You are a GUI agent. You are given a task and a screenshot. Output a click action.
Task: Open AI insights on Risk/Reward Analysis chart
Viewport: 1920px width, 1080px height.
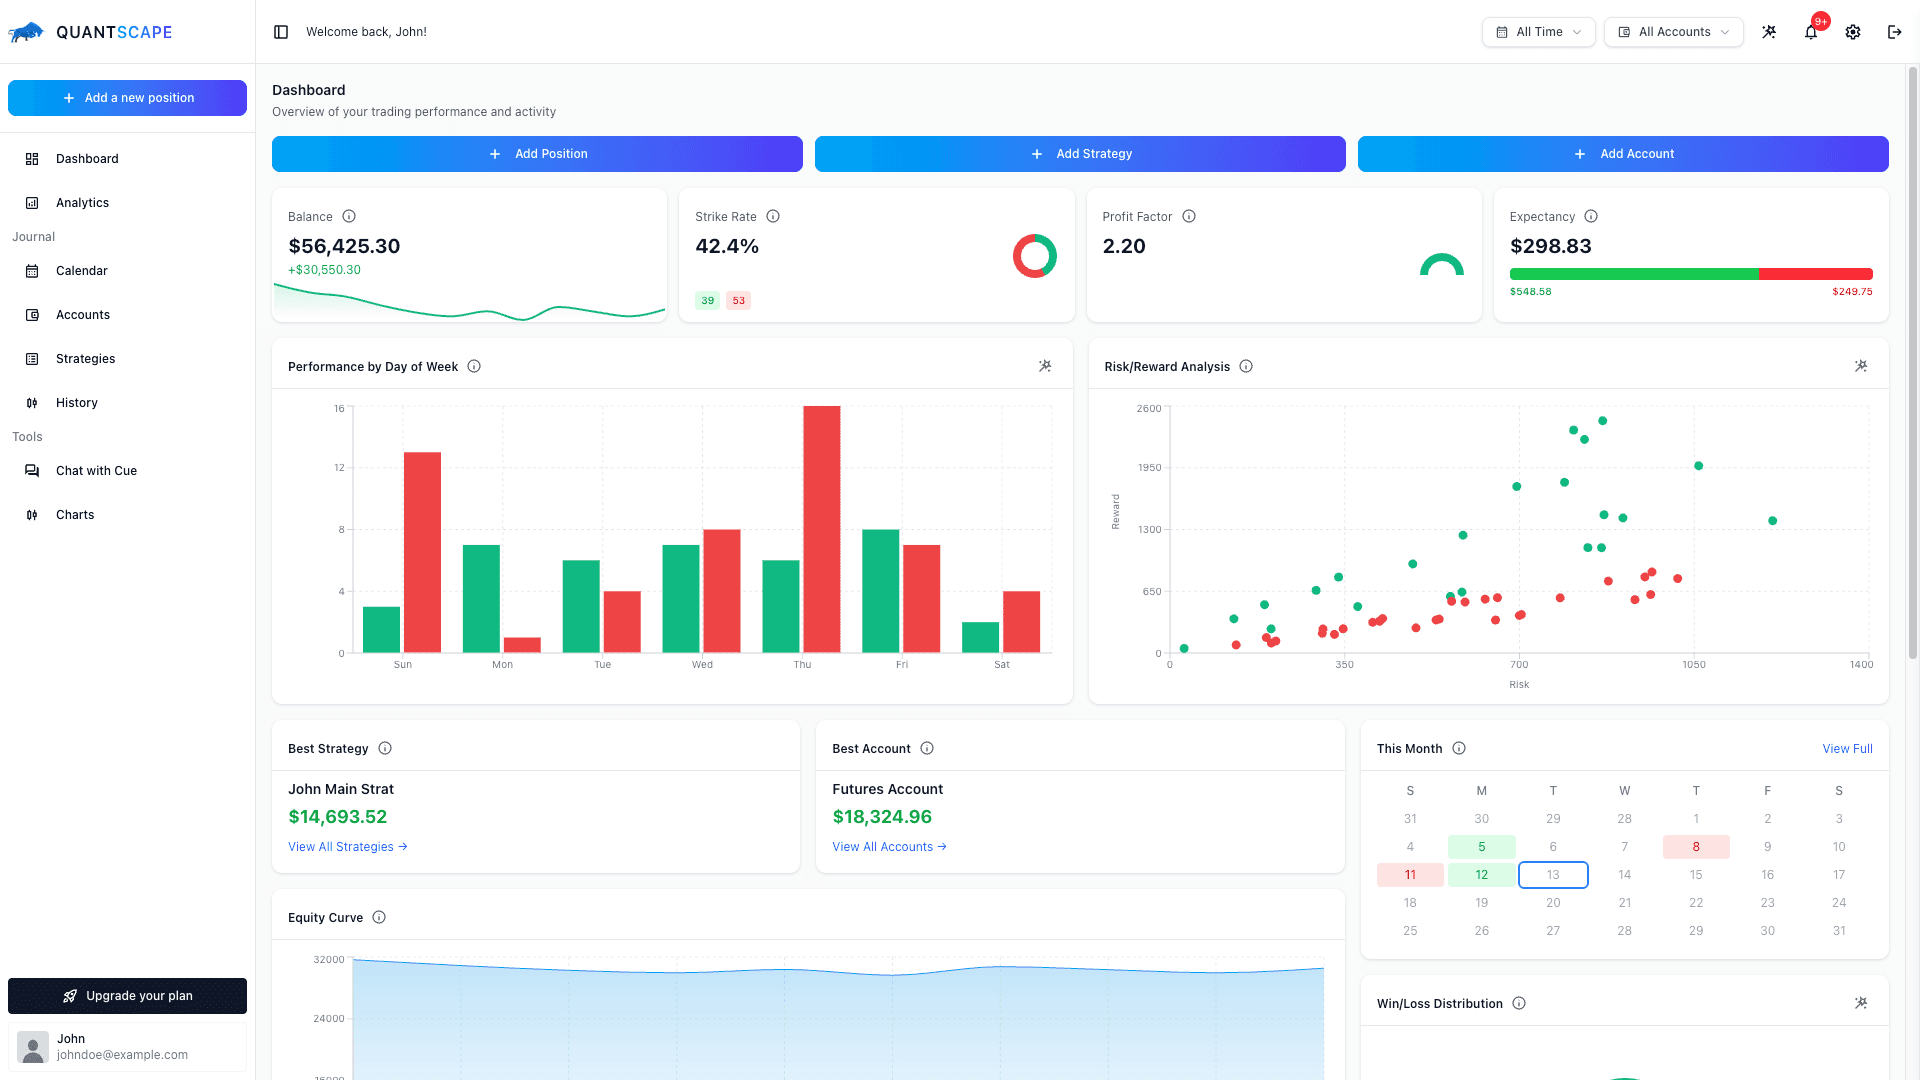click(1861, 366)
